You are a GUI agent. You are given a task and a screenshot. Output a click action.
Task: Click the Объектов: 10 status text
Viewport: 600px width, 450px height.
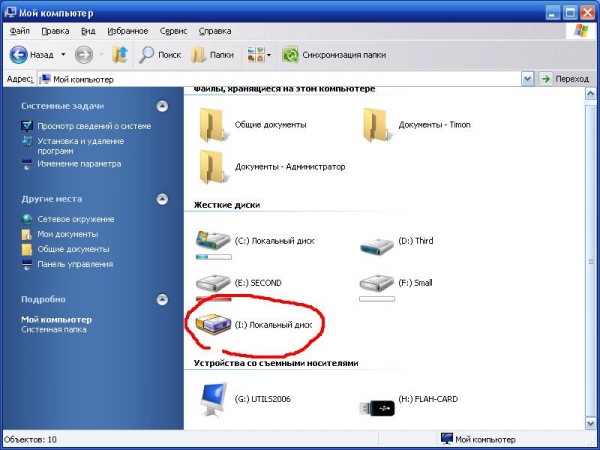30,439
